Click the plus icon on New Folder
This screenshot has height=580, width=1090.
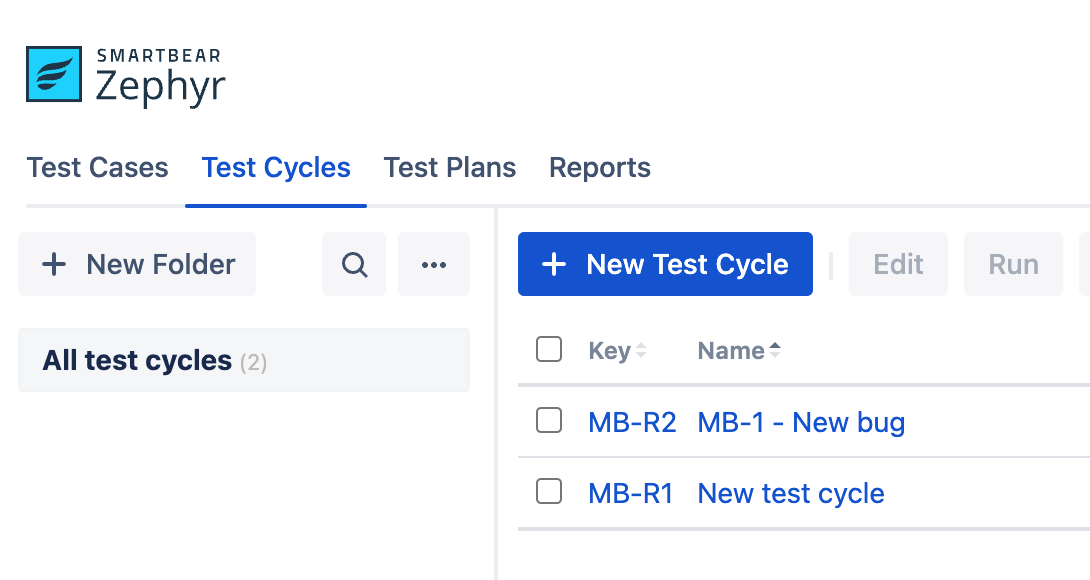tap(54, 265)
